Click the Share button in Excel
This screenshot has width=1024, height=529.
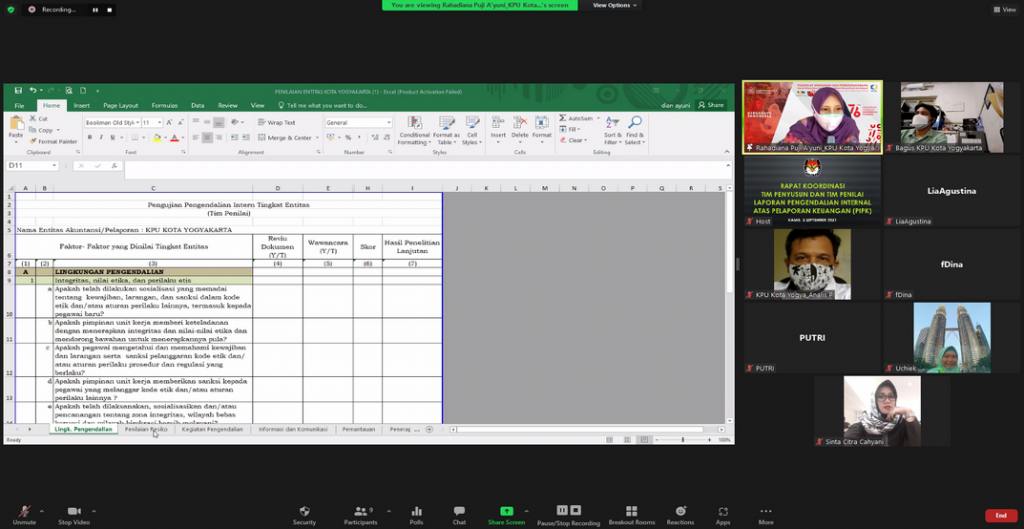pyautogui.click(x=713, y=105)
